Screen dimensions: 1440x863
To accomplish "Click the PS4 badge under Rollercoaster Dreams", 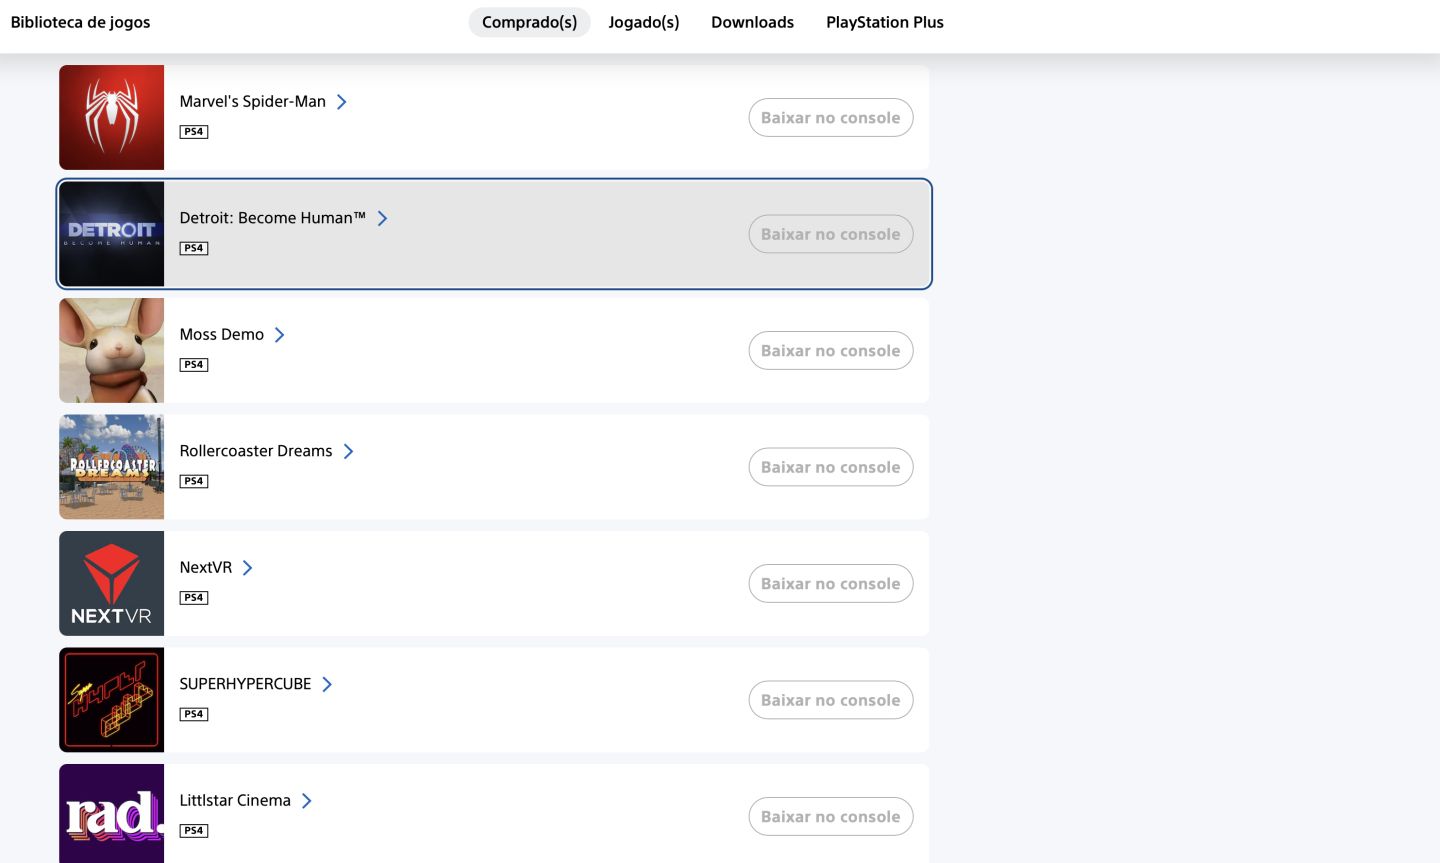I will click(194, 481).
